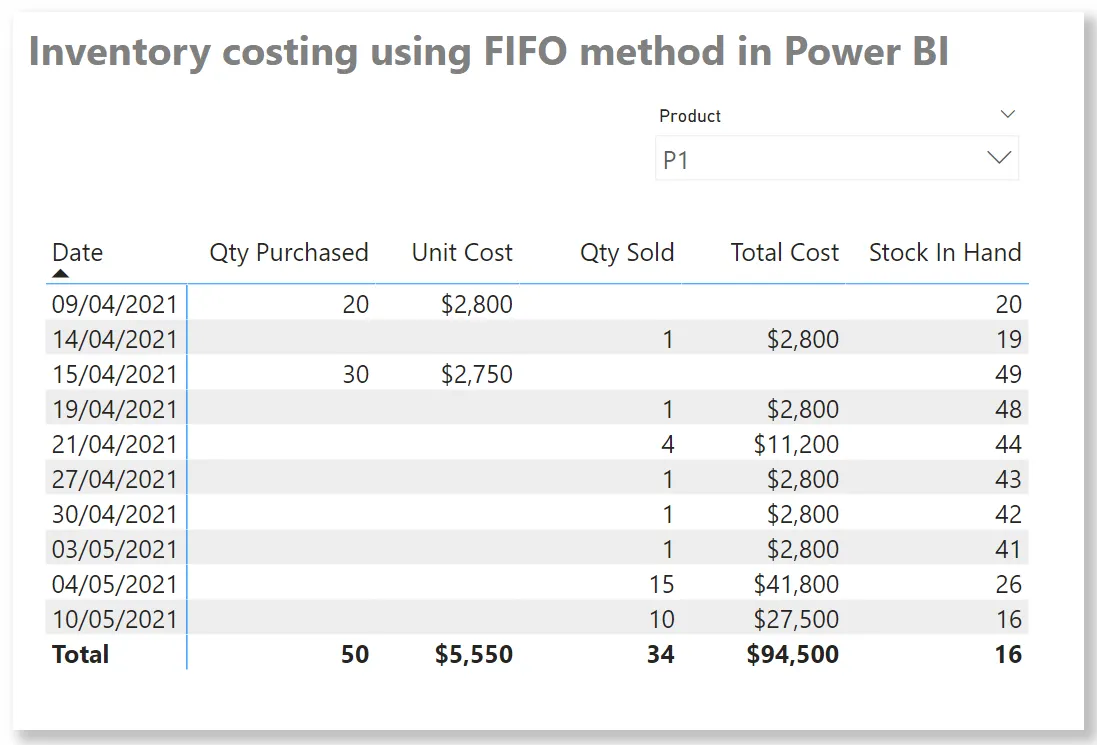Select the Product slicer label
Image resolution: width=1097 pixels, height=745 pixels.
690,116
